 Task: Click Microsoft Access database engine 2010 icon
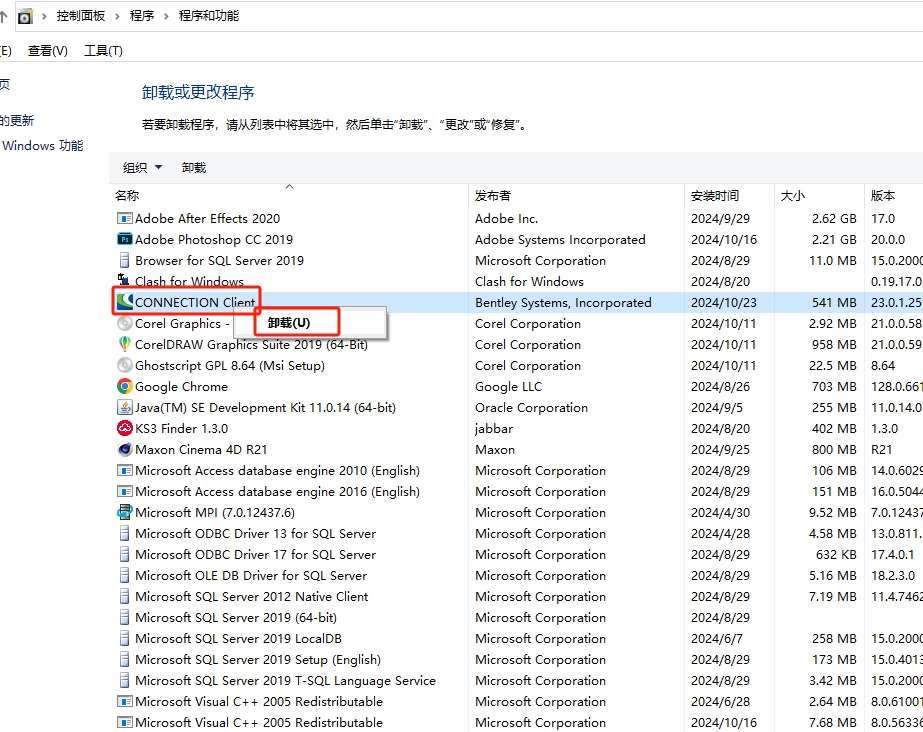click(125, 471)
